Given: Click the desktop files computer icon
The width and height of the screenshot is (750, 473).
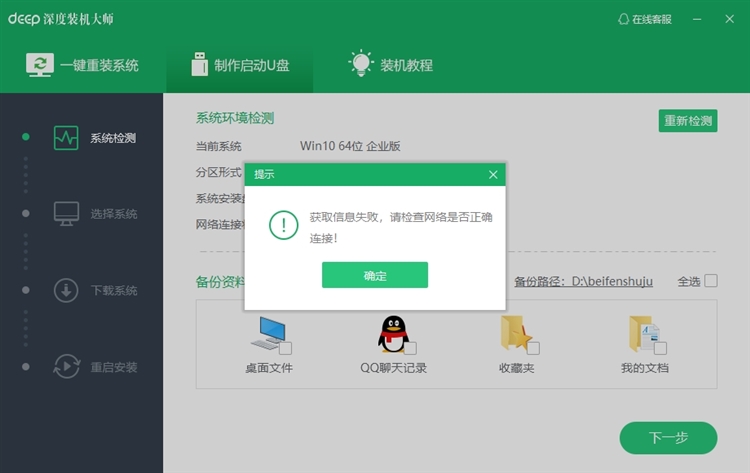Looking at the screenshot, I should (271, 333).
